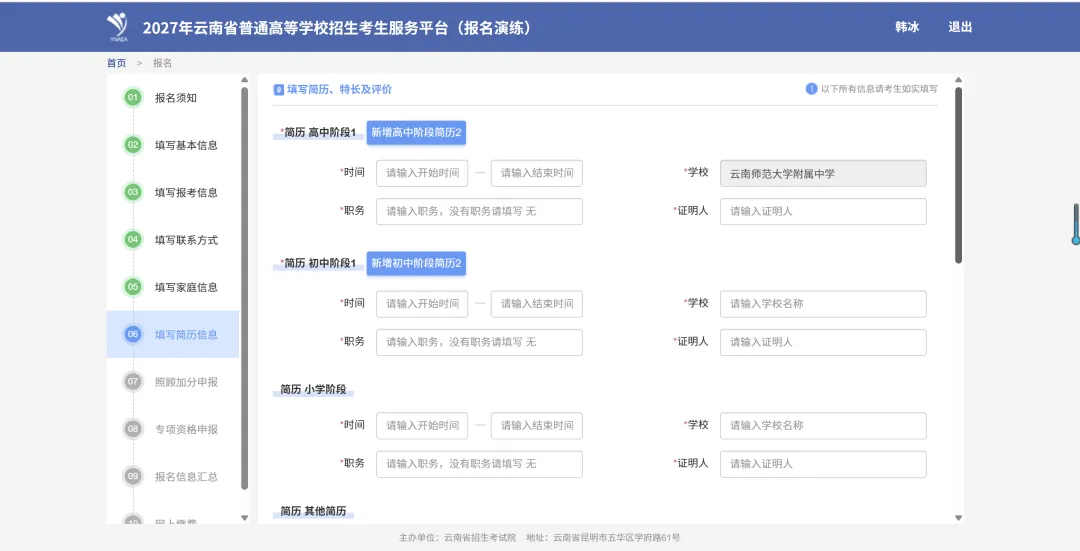
Task: Select step 07 circle icon
Action: (133, 381)
